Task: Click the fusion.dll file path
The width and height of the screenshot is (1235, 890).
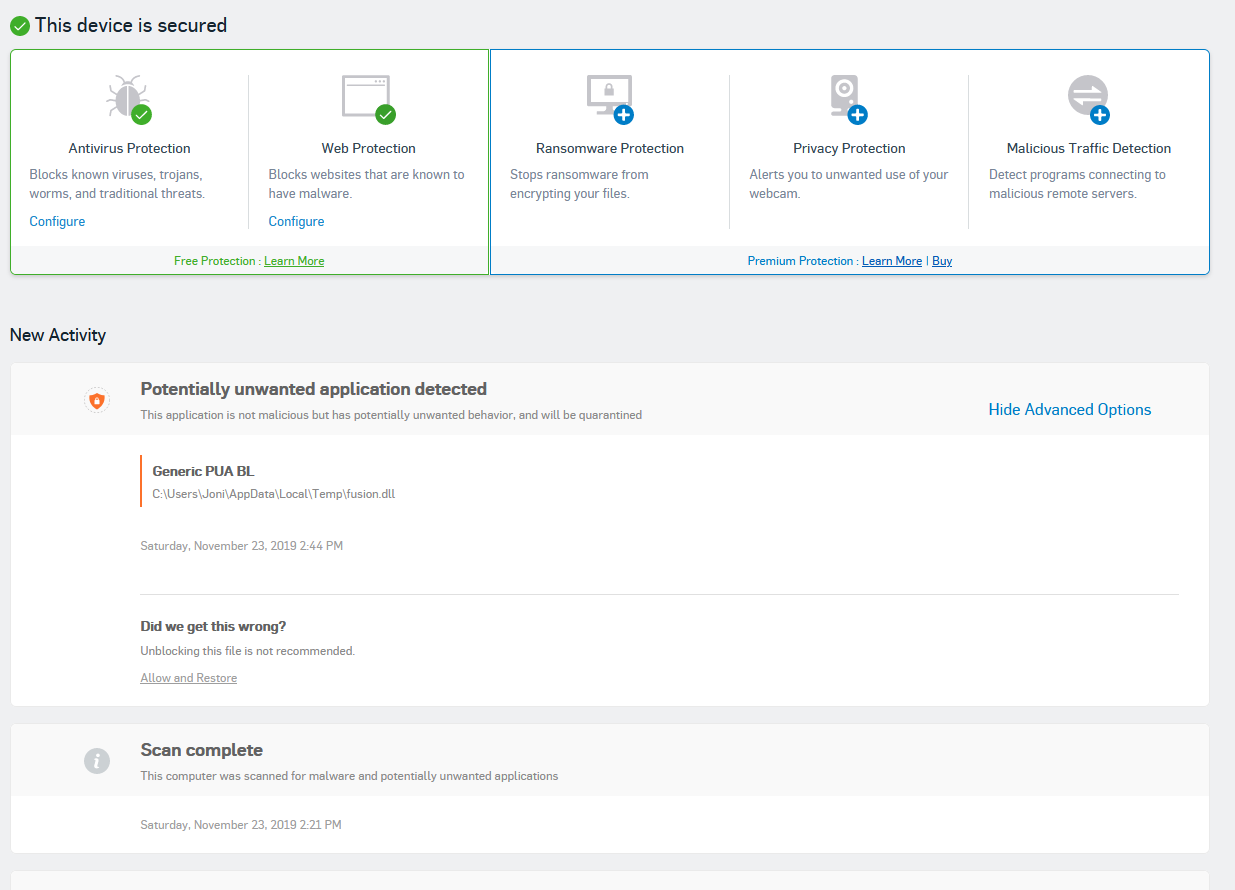Action: click(273, 494)
